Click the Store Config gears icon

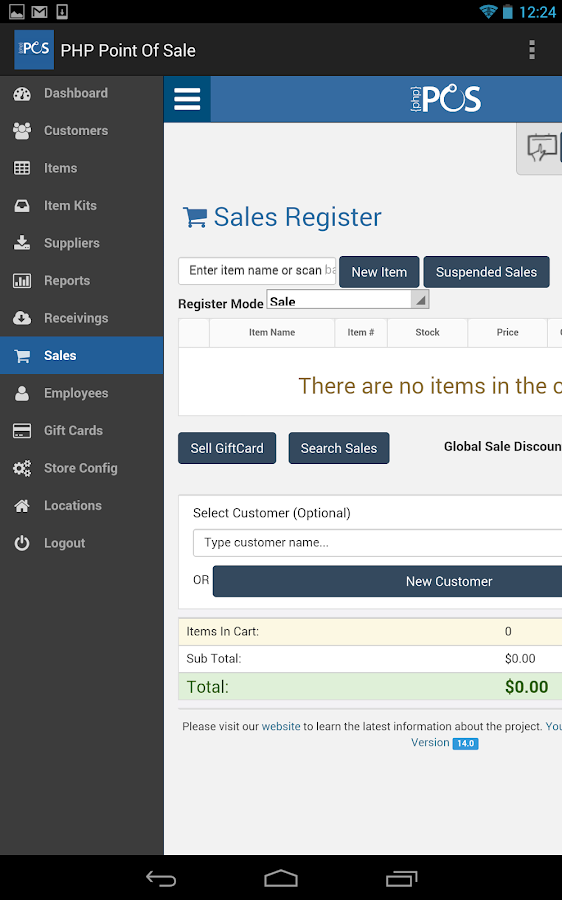click(x=22, y=468)
